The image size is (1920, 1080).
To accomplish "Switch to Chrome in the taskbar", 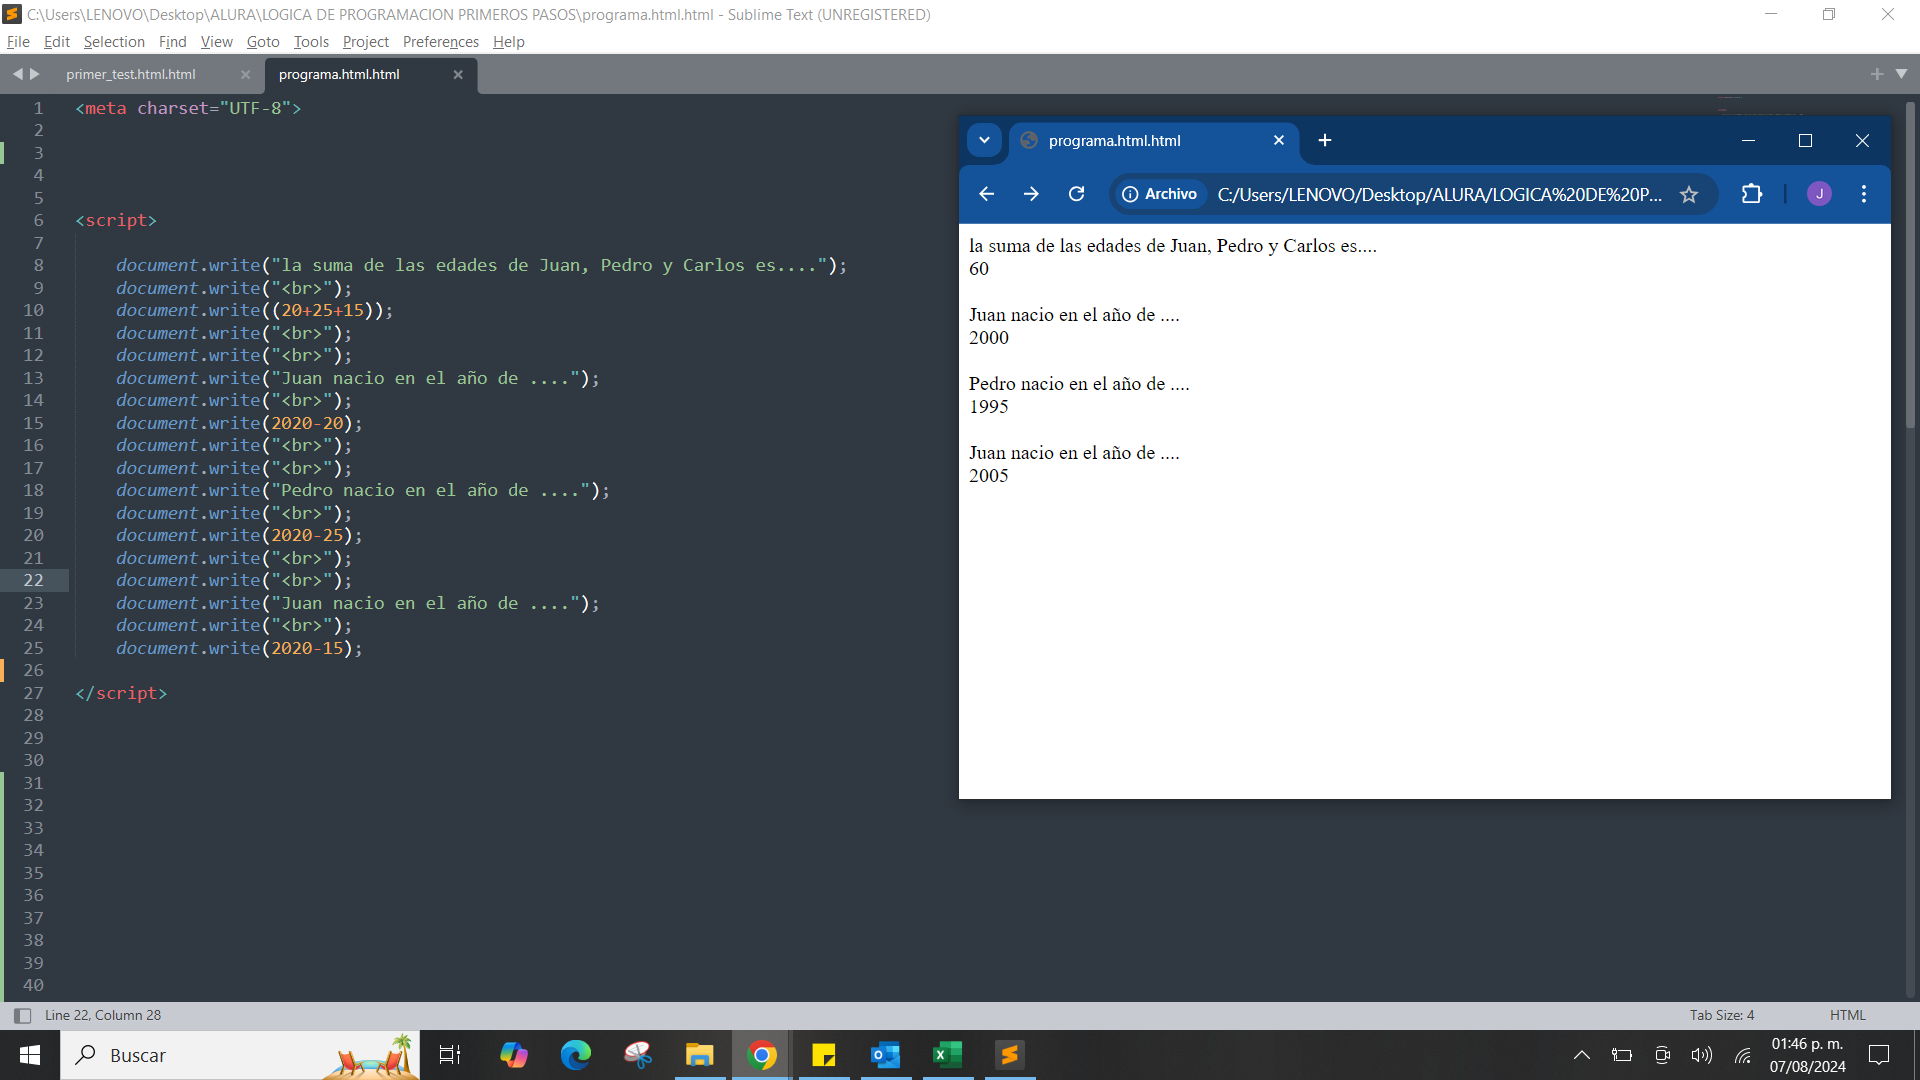I will point(762,1055).
